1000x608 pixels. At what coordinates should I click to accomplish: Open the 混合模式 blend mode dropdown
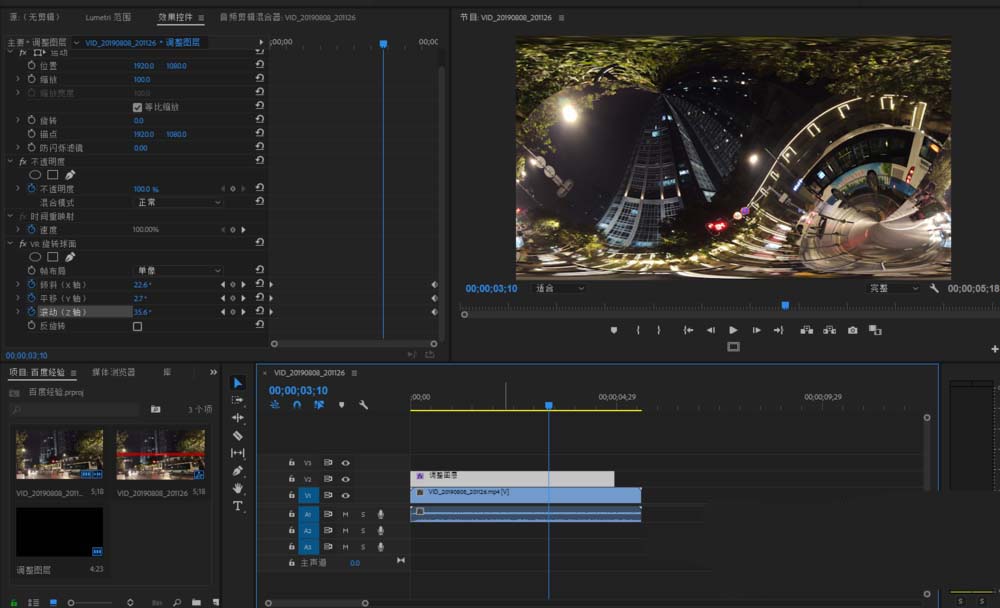(179, 202)
